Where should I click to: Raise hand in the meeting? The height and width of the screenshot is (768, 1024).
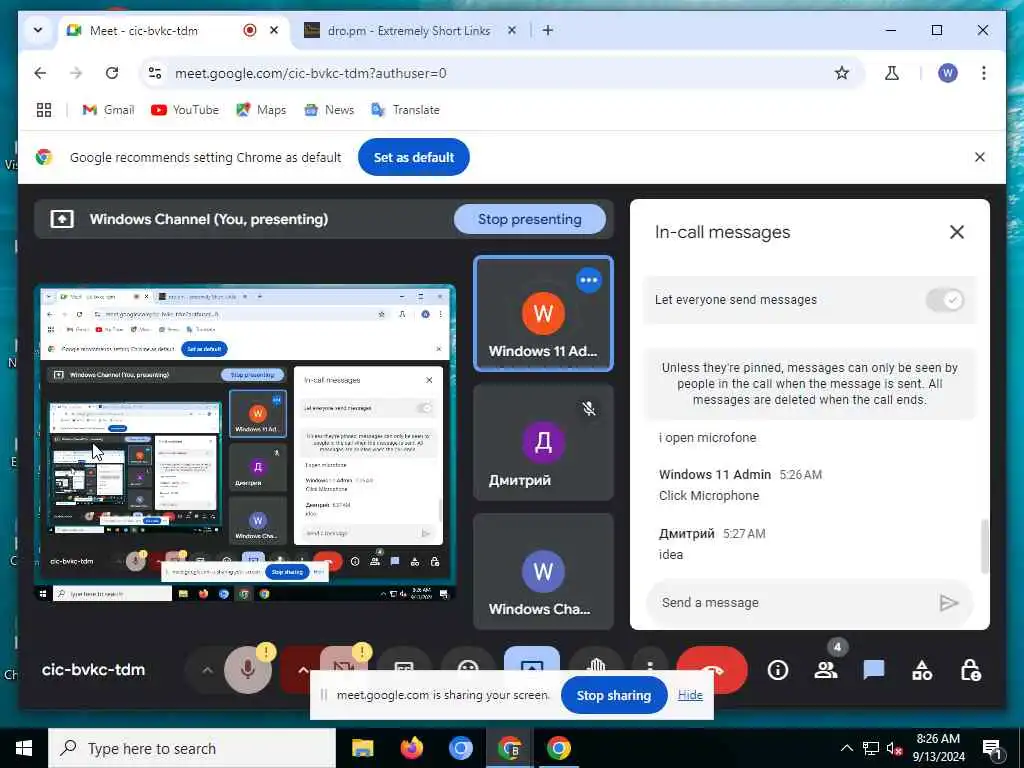click(x=596, y=658)
